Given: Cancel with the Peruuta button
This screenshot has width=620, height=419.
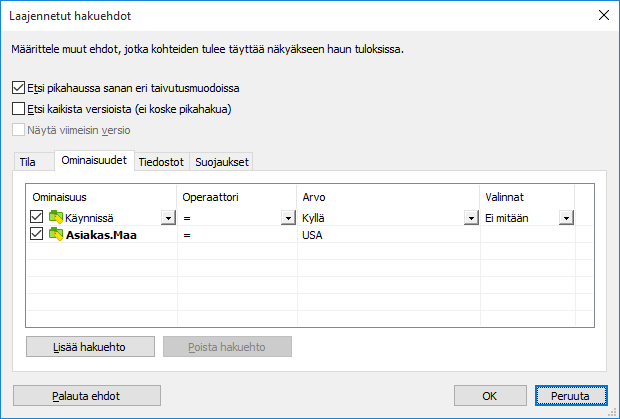Looking at the screenshot, I should coord(572,395).
